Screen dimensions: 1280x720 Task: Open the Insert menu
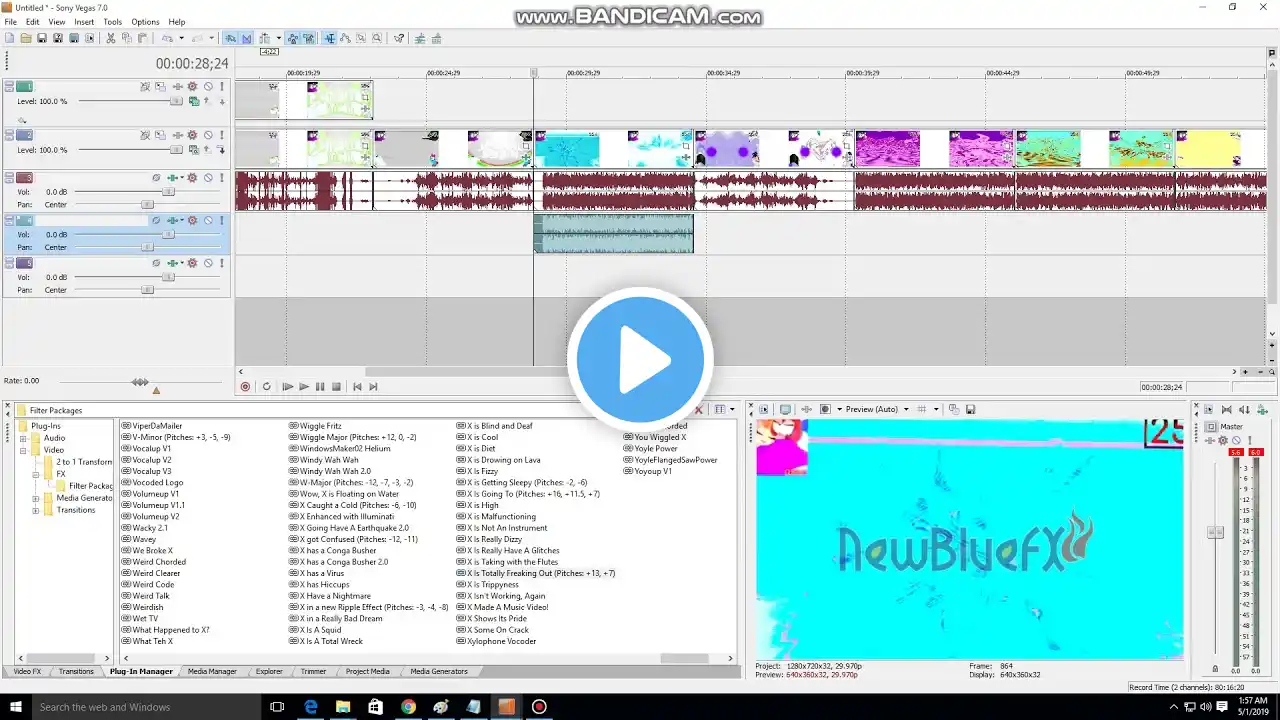point(84,22)
